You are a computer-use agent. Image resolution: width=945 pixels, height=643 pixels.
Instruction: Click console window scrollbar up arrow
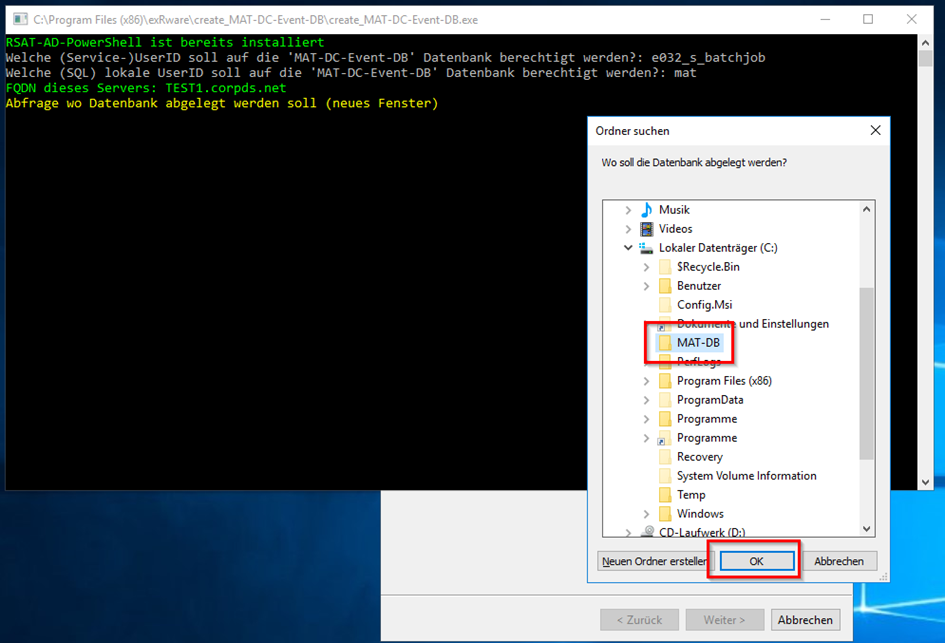pos(925,43)
